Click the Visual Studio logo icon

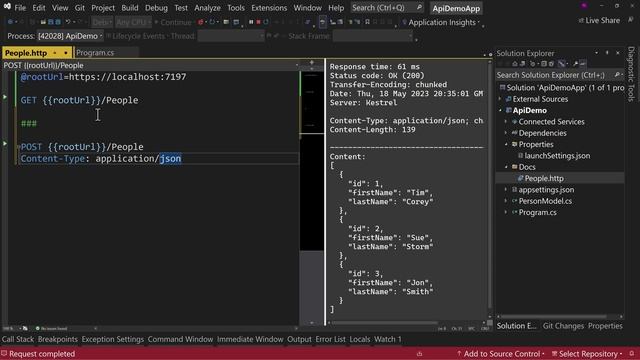7,7
